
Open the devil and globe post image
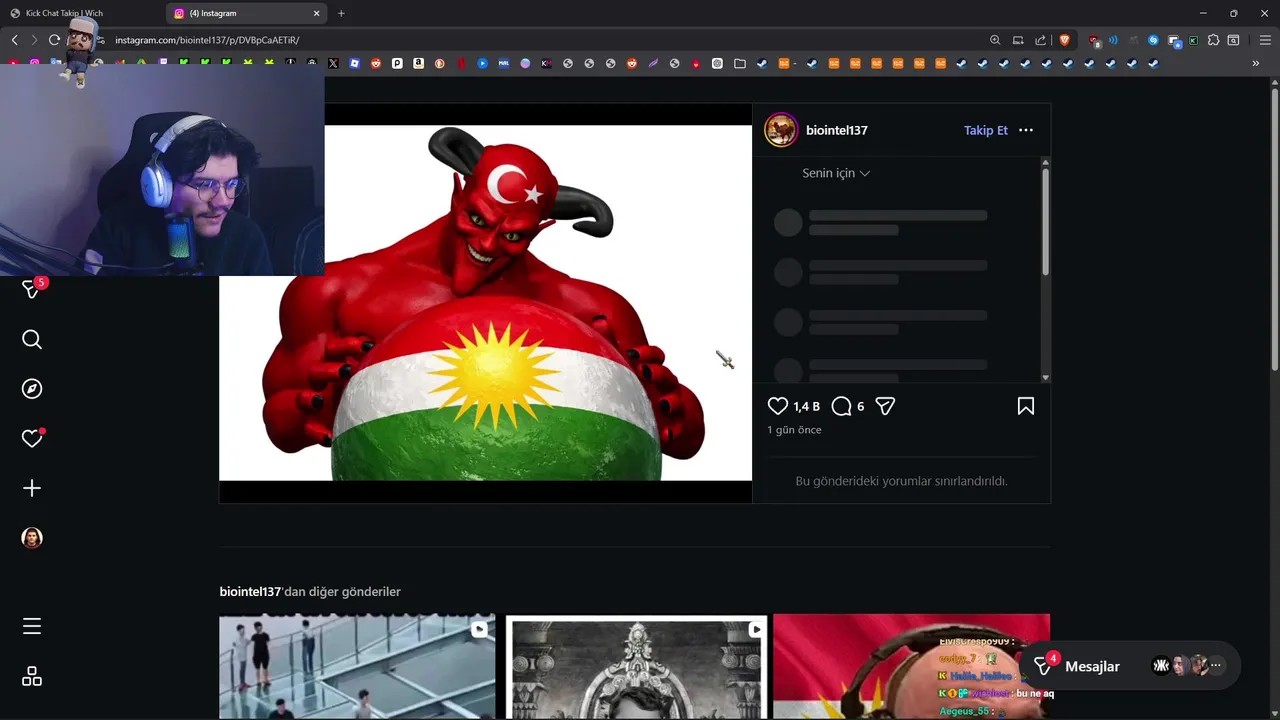click(x=486, y=303)
